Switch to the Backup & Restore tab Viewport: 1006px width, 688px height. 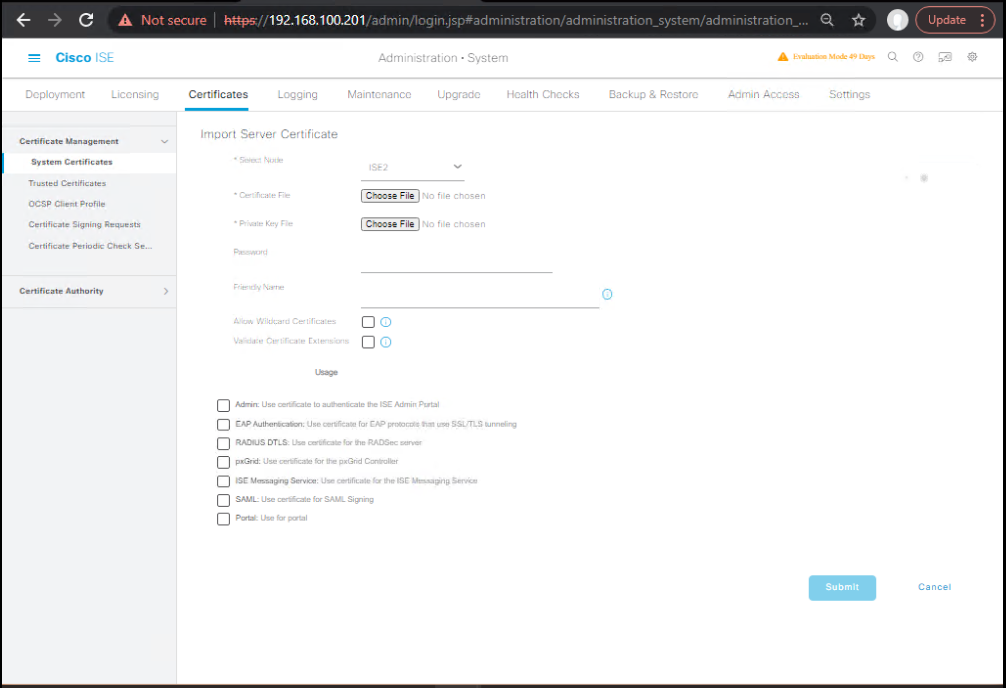tap(653, 94)
